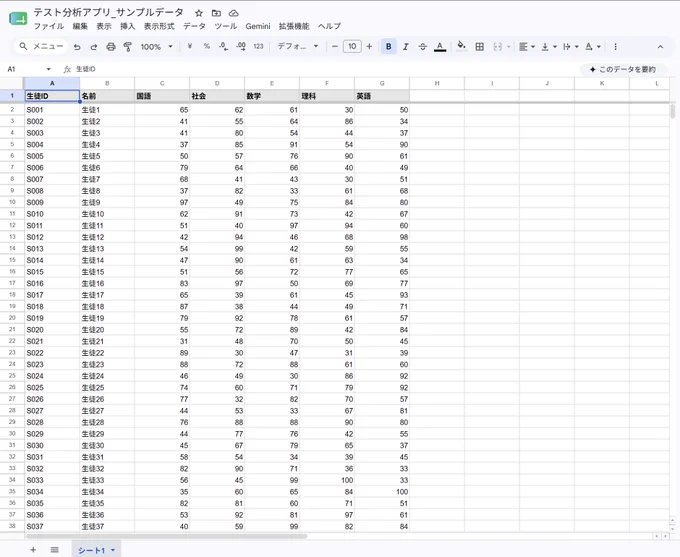Click the vertical scrollbar thumb
Viewport: 680px width, 557px height.
673,111
